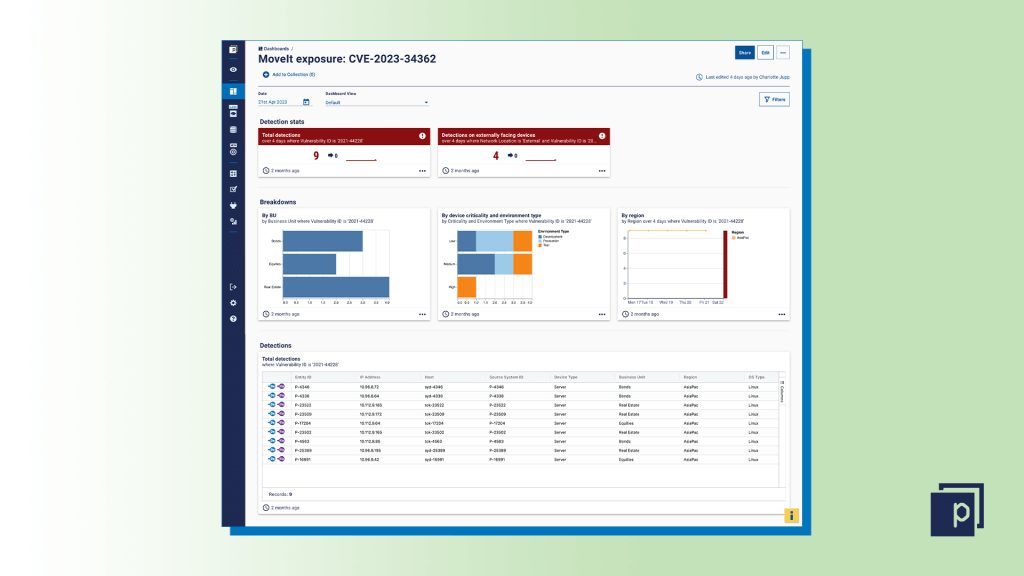The height and width of the screenshot is (576, 1024).
Task: Click the logo icon atop the sidebar
Action: [x=233, y=50]
